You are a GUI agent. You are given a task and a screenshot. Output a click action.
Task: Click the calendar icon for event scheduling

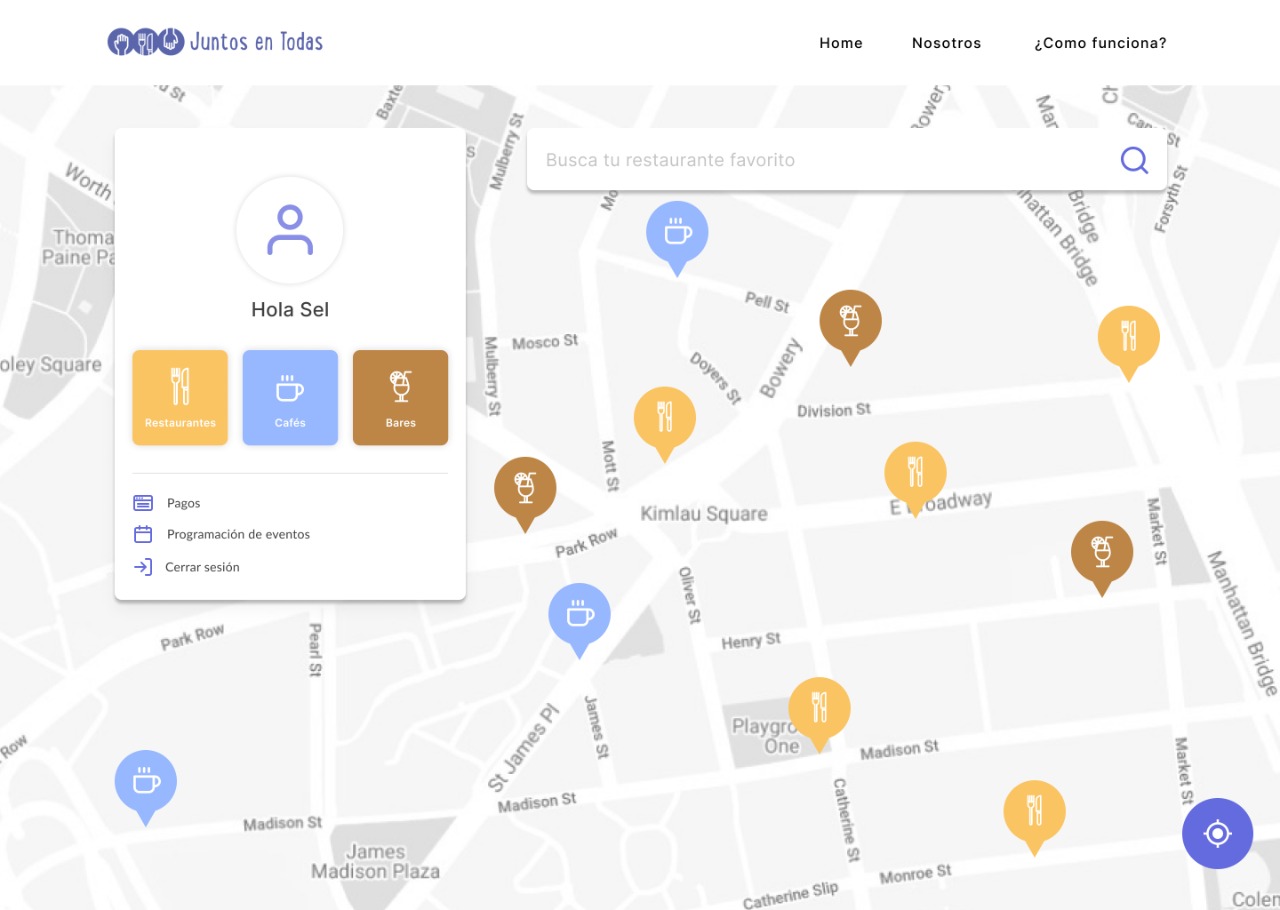coord(143,534)
